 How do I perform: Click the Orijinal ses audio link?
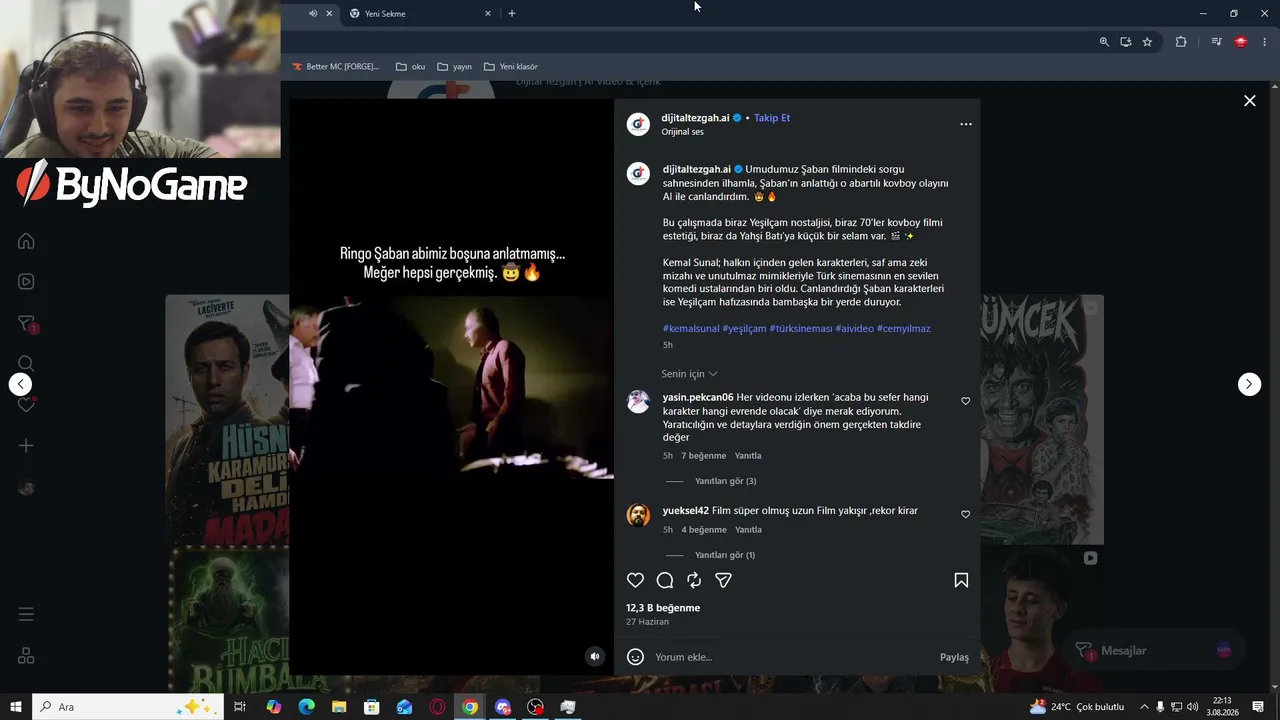(683, 132)
